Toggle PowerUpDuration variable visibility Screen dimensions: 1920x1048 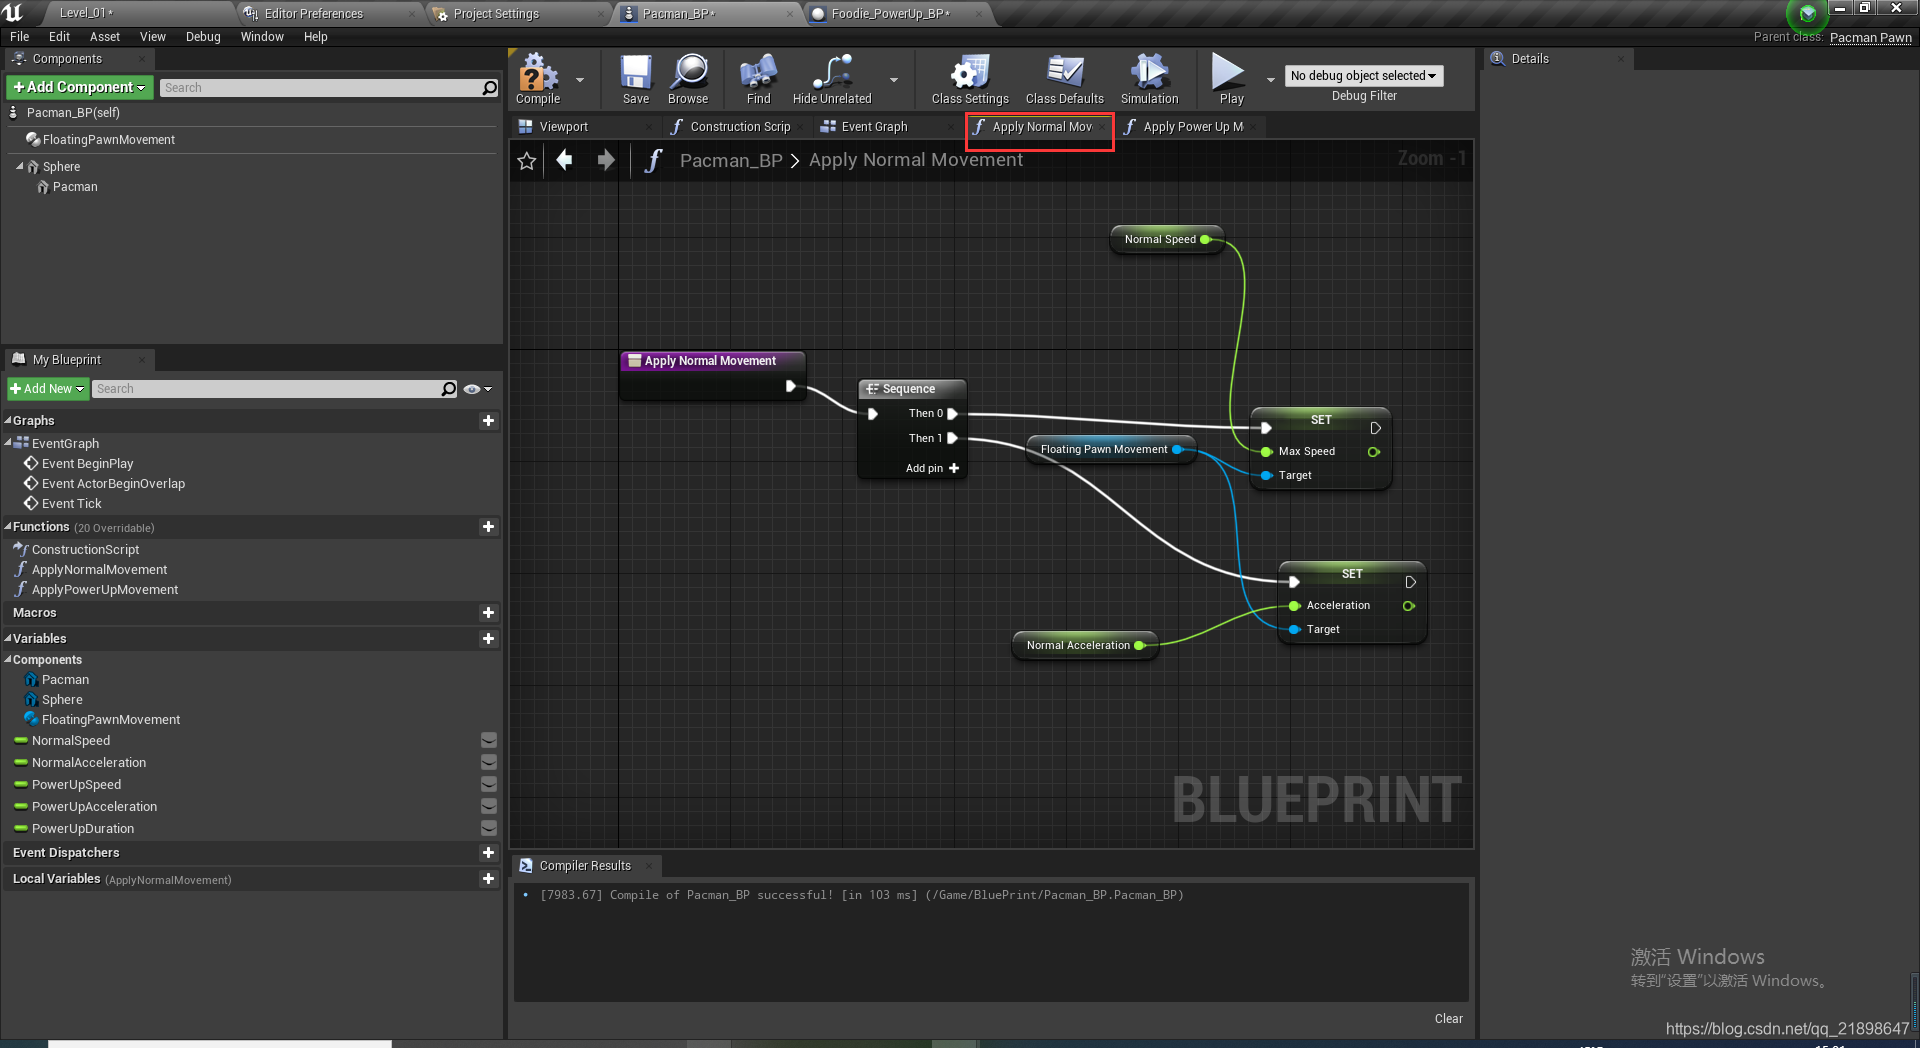(x=489, y=829)
